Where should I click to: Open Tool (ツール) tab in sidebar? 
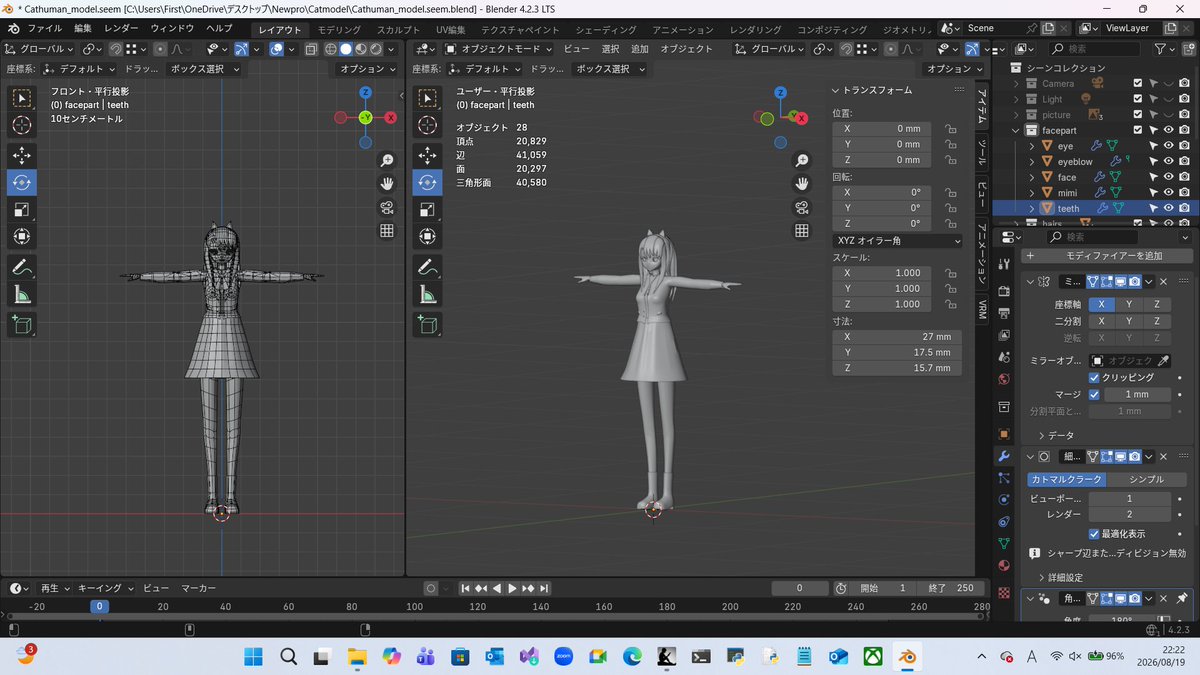[x=982, y=152]
